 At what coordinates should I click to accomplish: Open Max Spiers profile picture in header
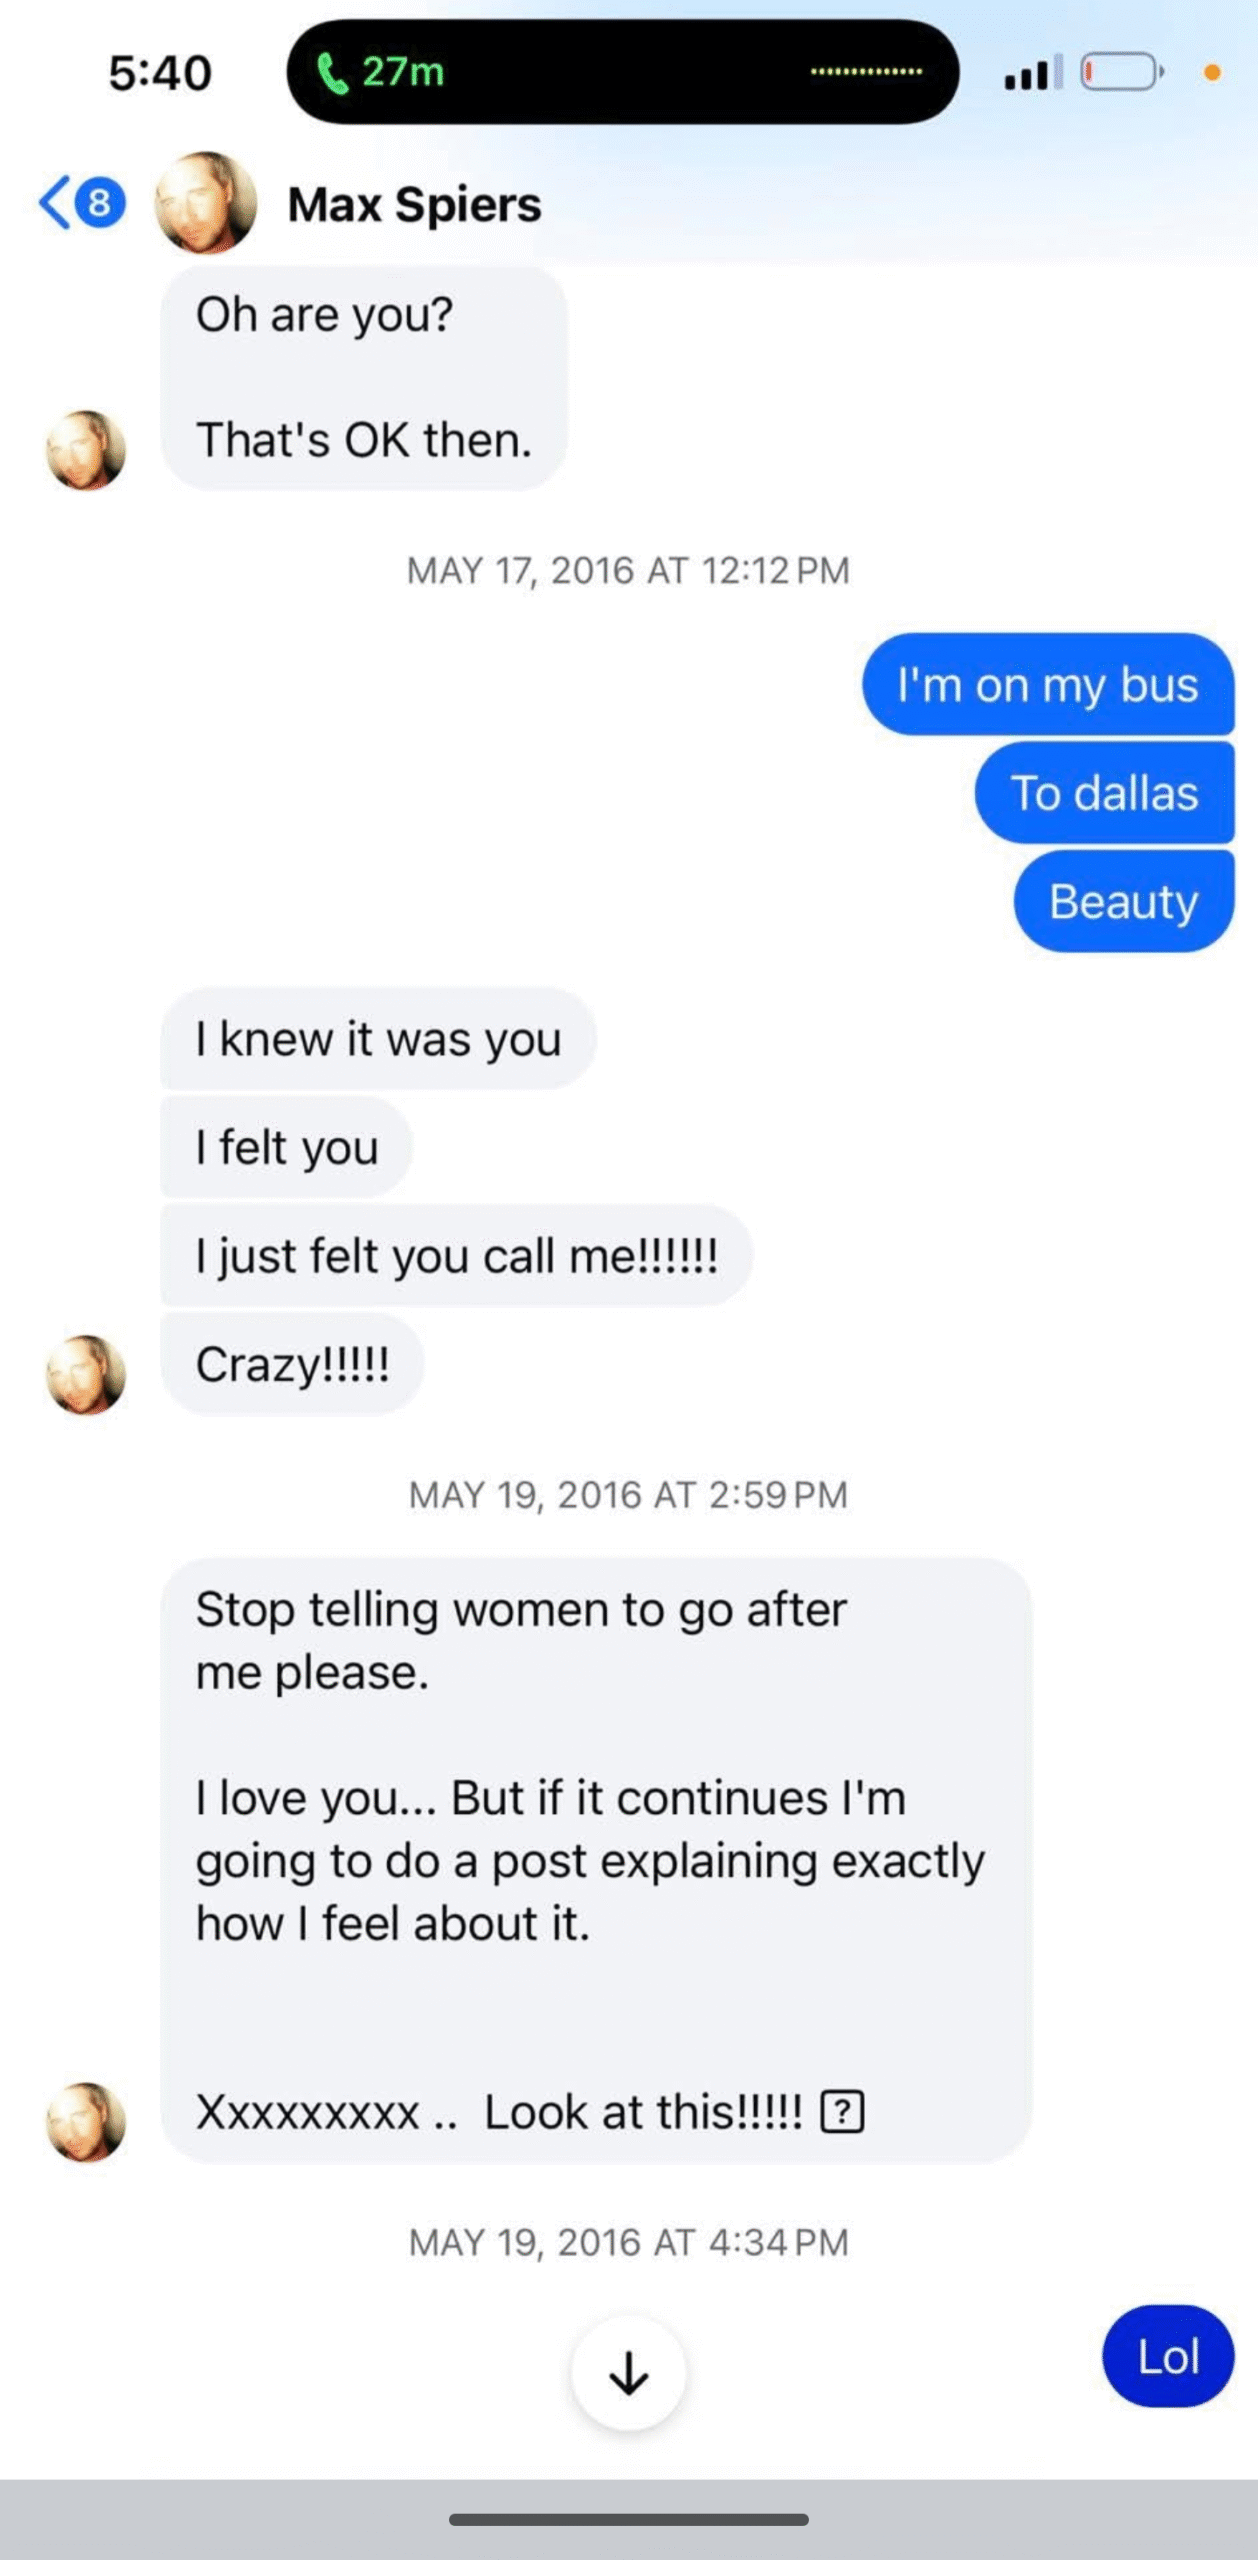(x=206, y=203)
